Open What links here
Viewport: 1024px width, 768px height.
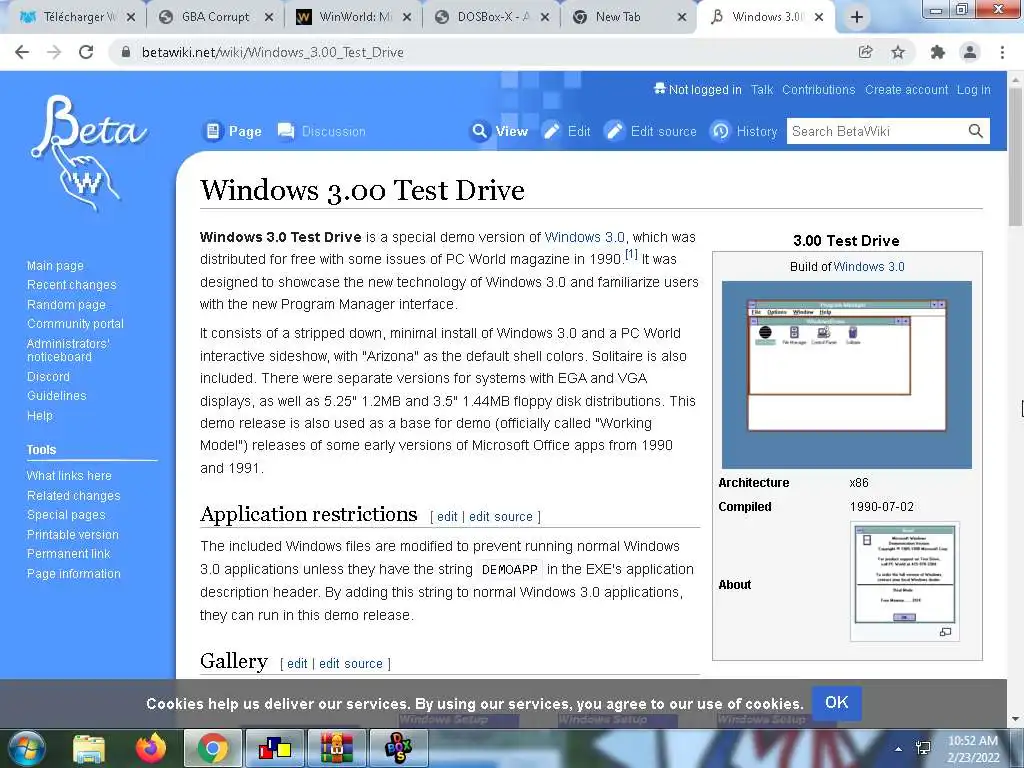69,475
